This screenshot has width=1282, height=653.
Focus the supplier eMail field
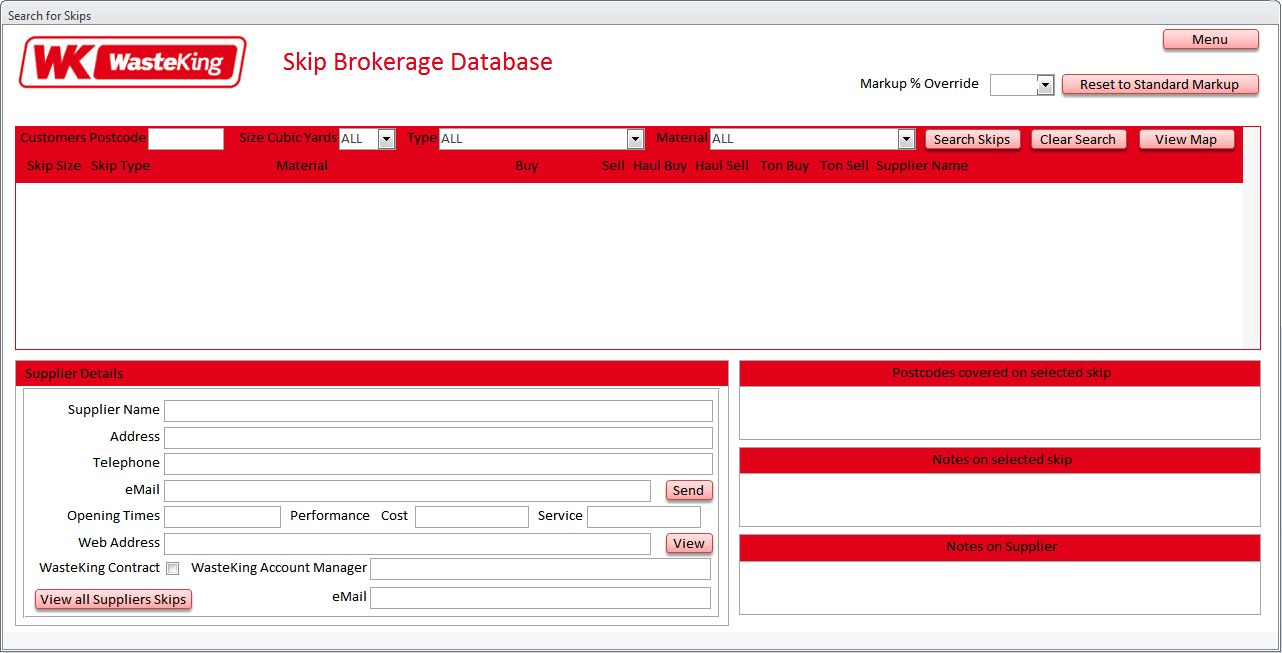tap(407, 491)
